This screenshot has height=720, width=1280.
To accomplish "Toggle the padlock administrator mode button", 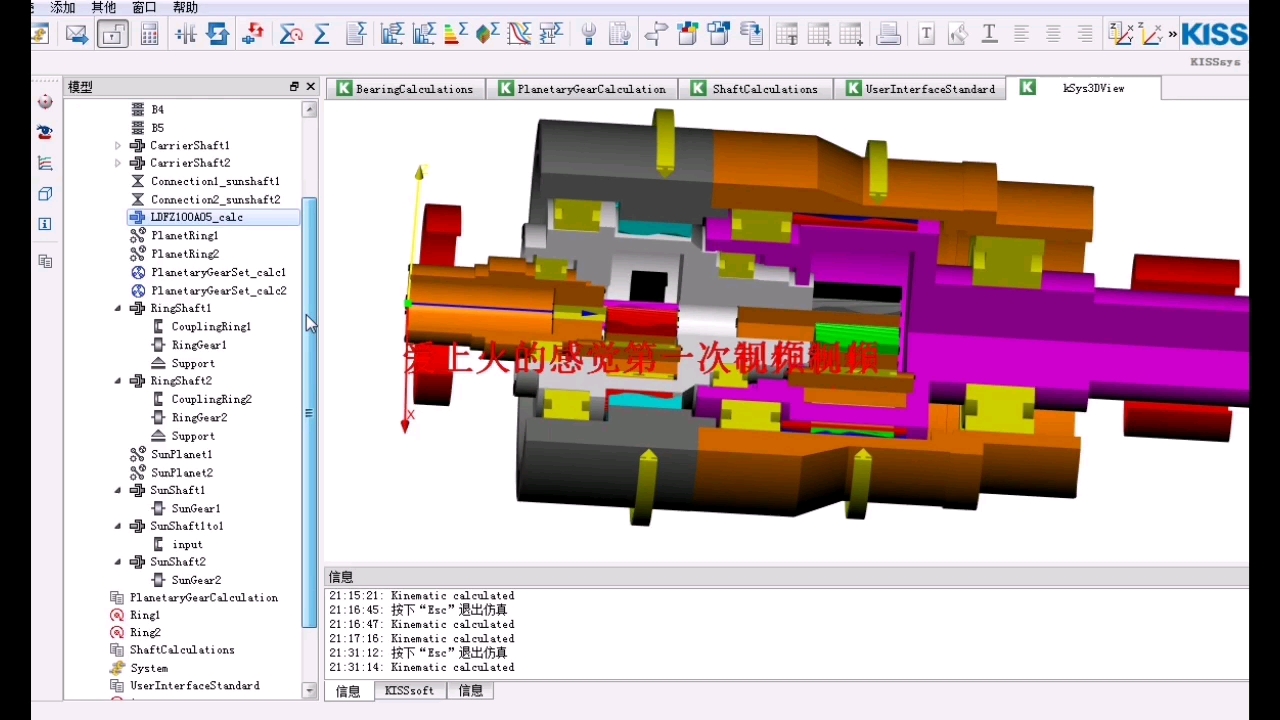I will 113,34.
